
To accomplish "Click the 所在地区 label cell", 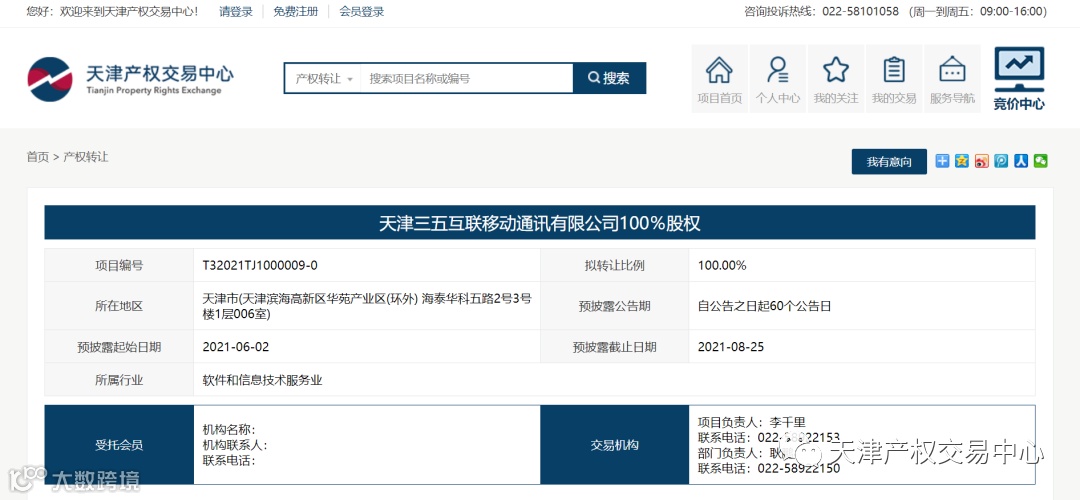I will tap(119, 306).
